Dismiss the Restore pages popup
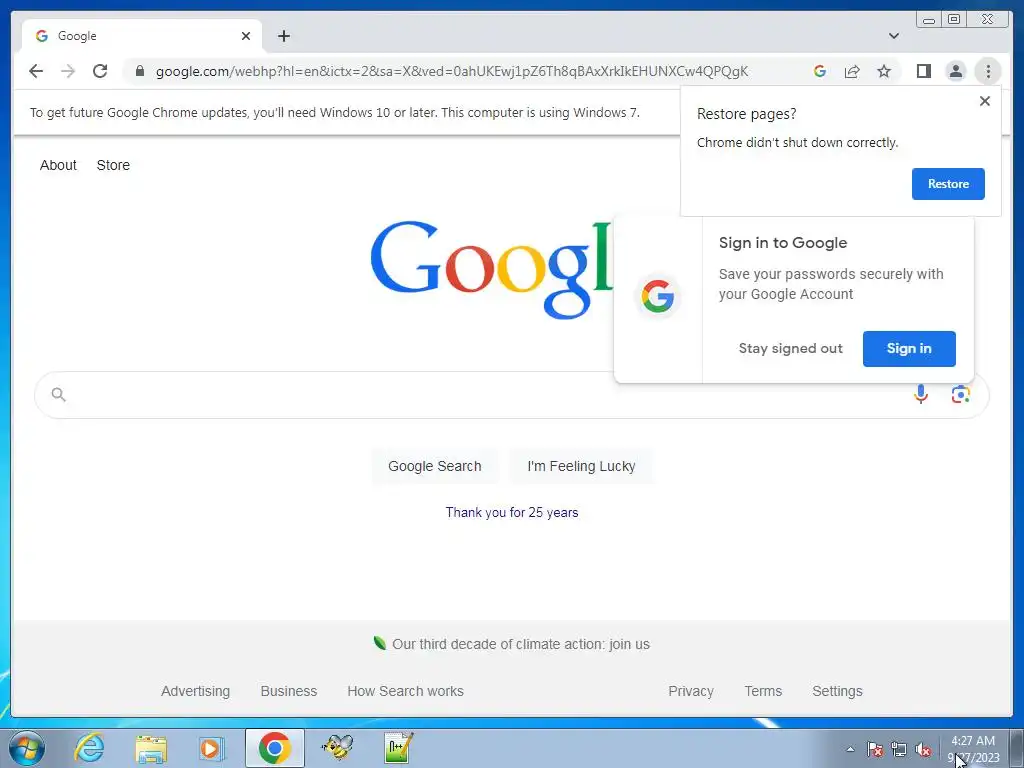 coord(985,101)
